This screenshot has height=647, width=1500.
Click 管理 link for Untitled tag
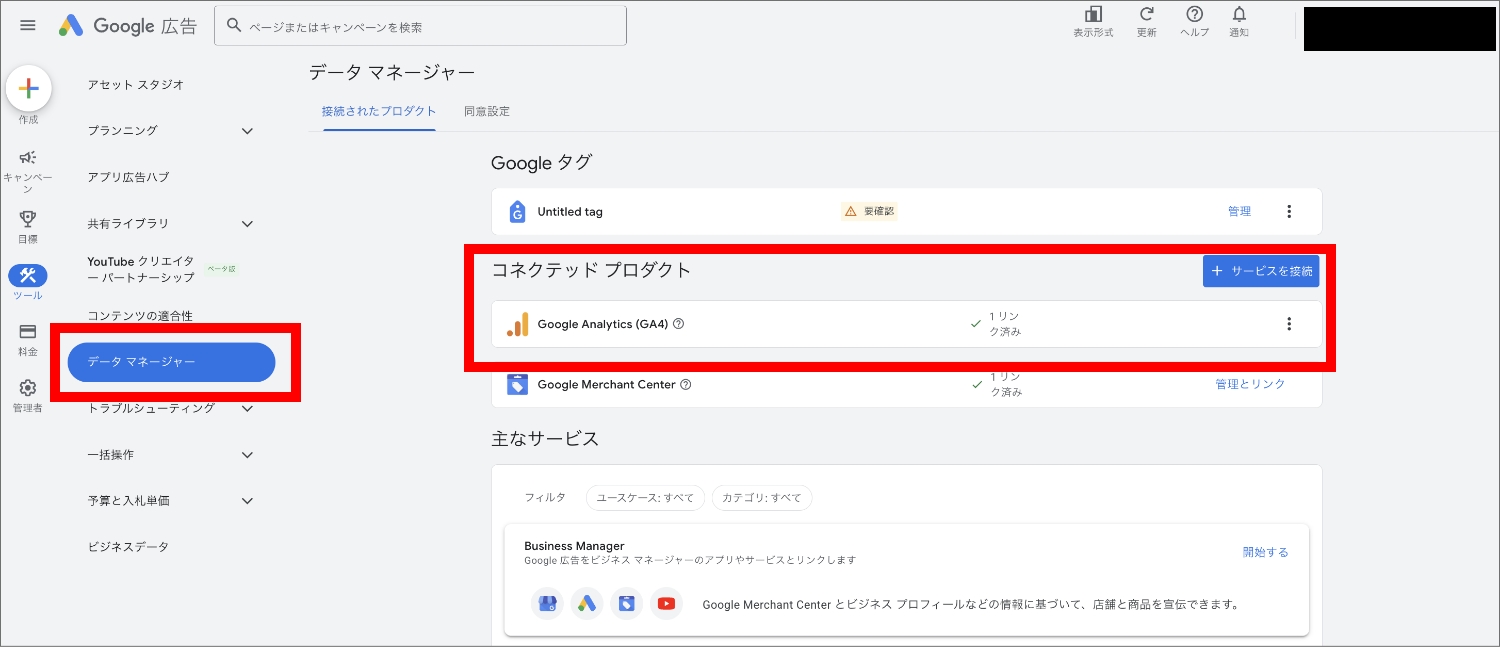pos(1239,211)
